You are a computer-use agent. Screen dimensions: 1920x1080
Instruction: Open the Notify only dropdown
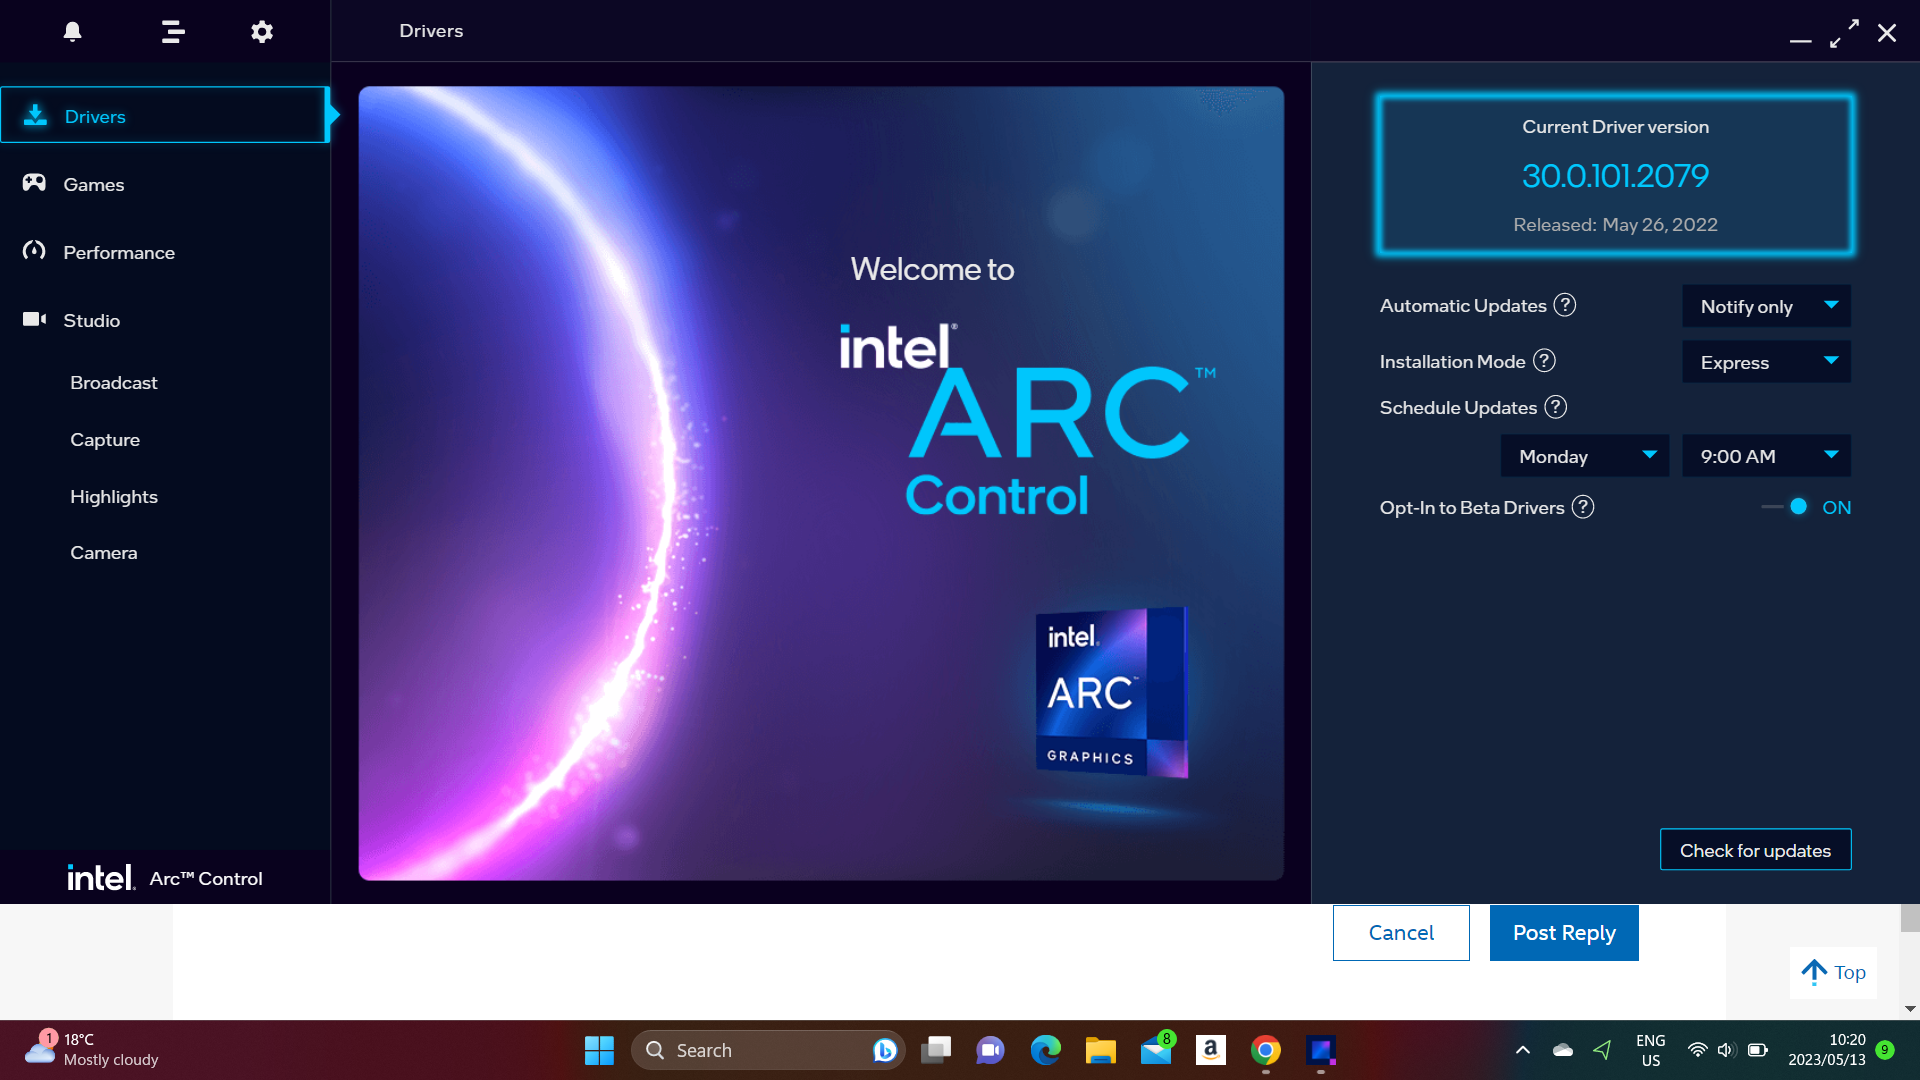tap(1766, 306)
